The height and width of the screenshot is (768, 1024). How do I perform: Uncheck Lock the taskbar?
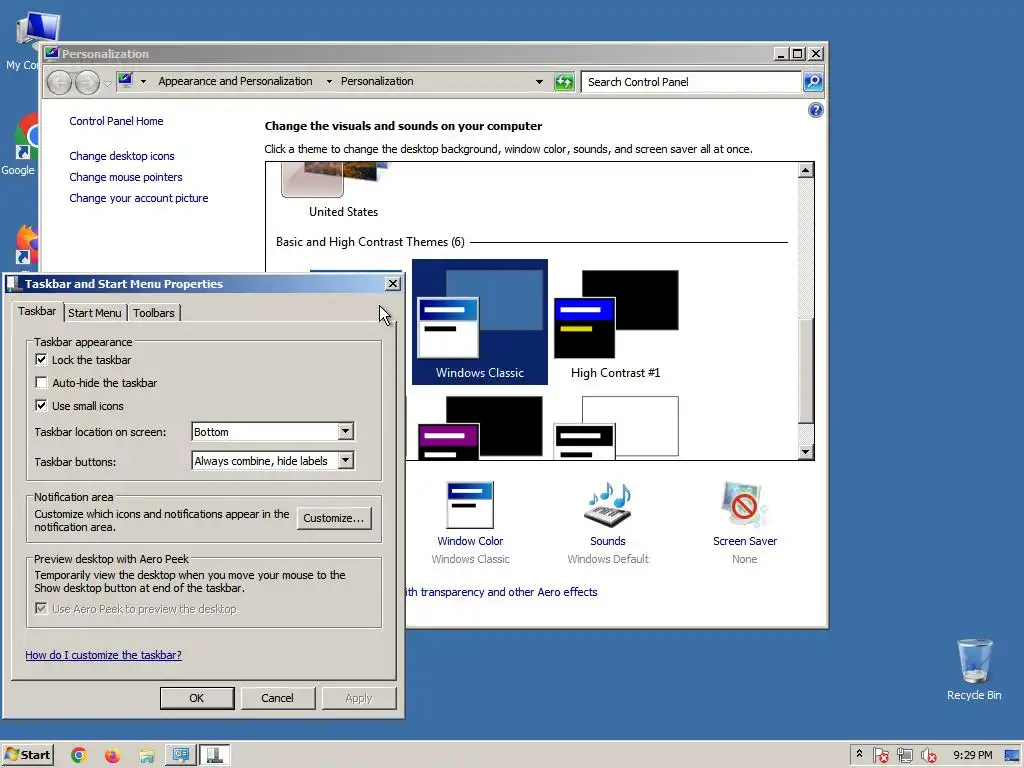coord(41,360)
